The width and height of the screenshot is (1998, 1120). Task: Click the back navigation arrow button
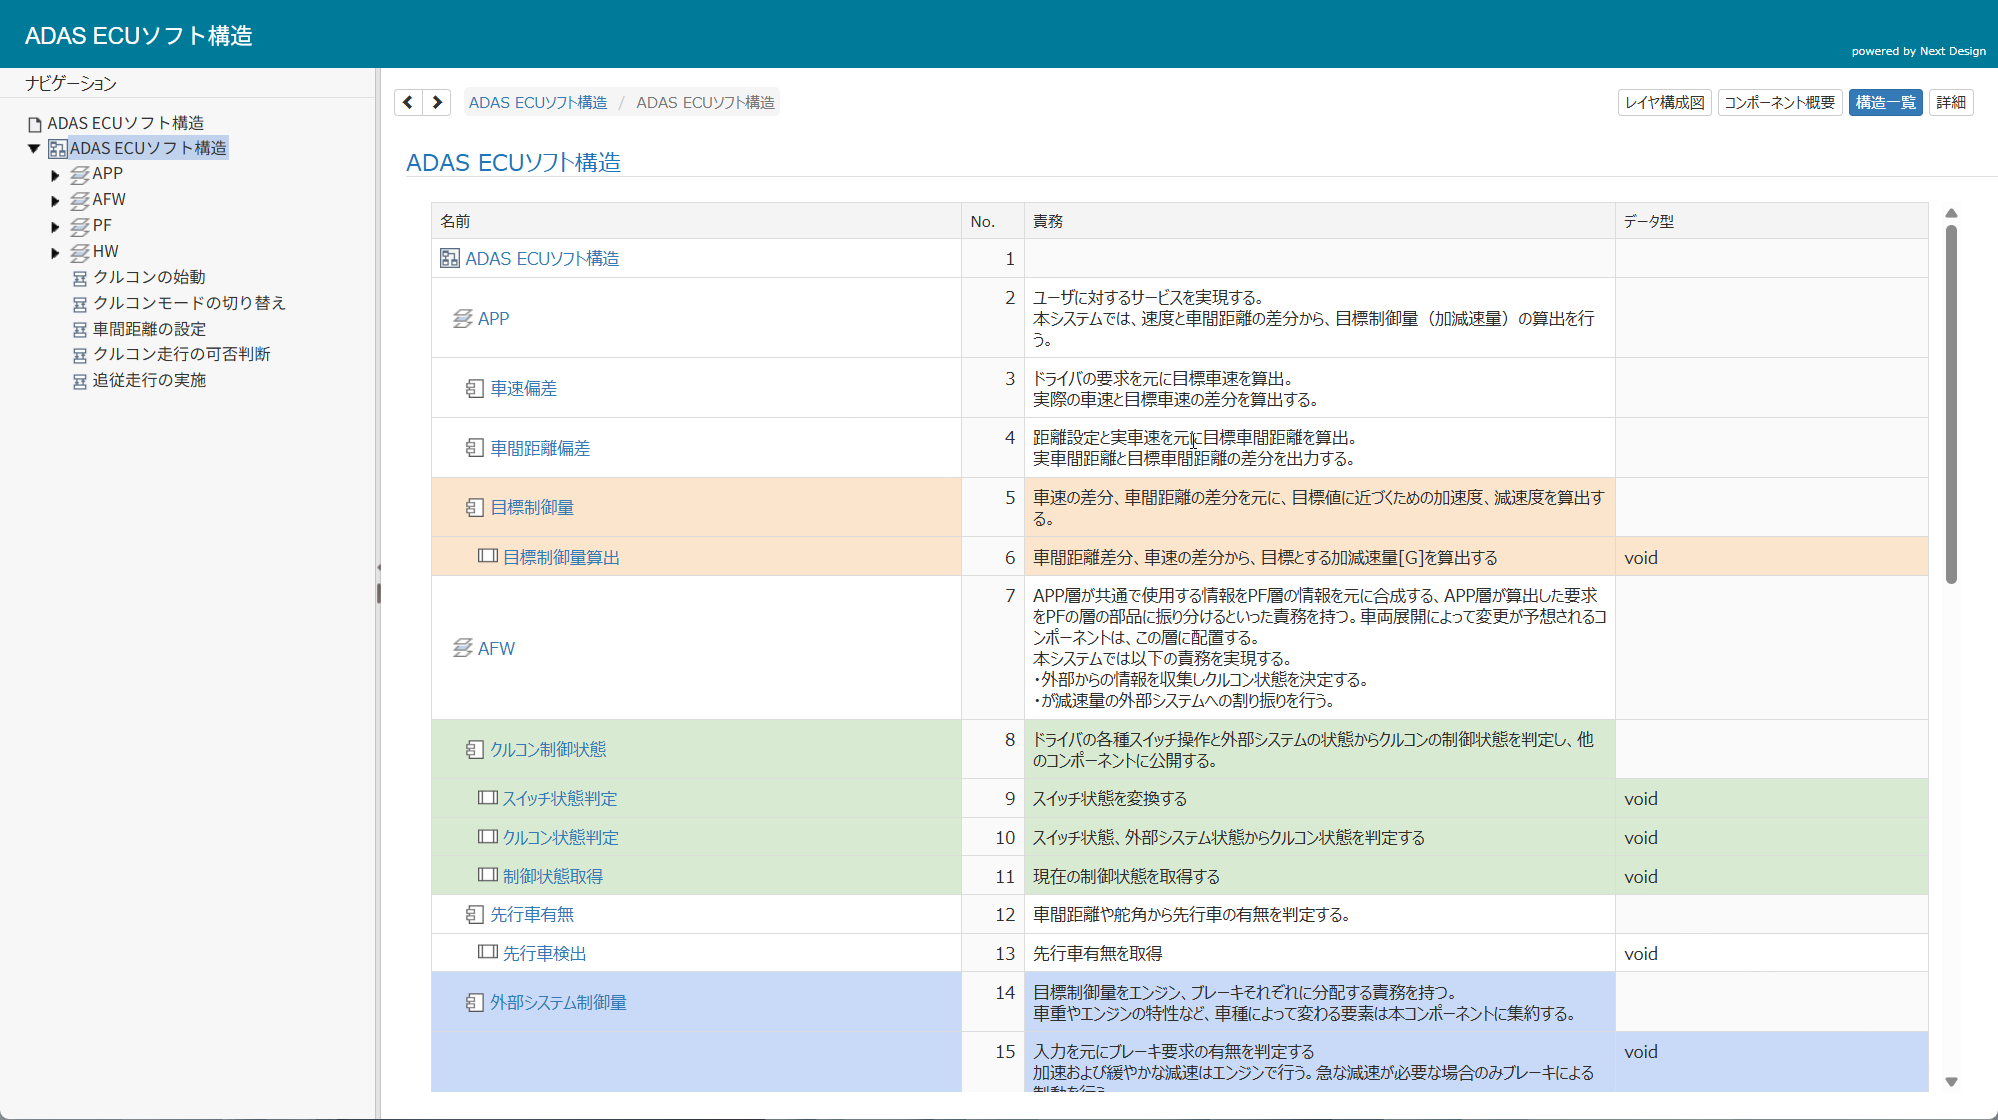(x=408, y=102)
